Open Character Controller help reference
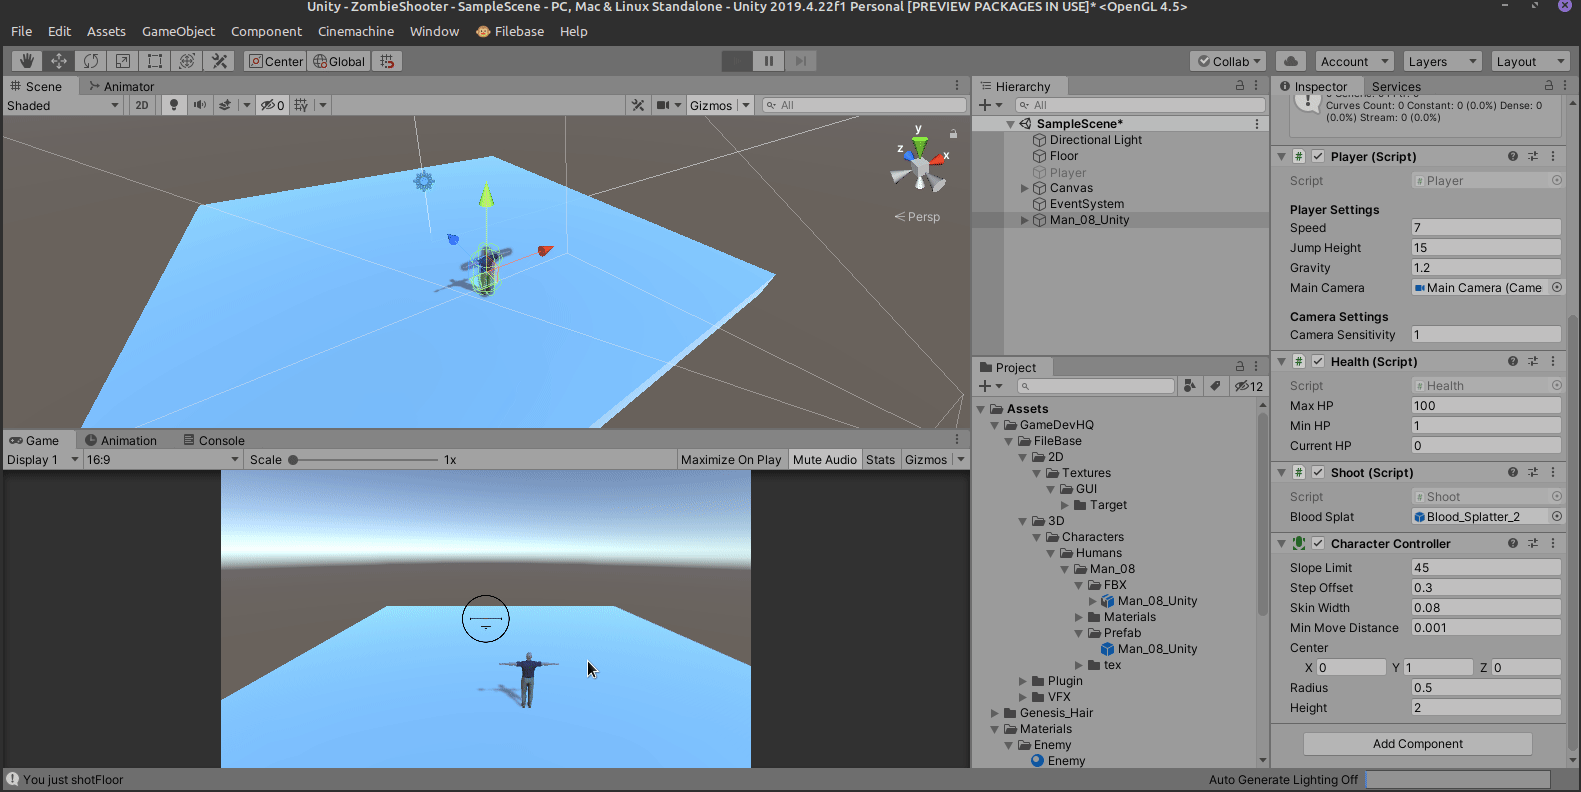Viewport: 1581px width, 792px height. point(1513,544)
